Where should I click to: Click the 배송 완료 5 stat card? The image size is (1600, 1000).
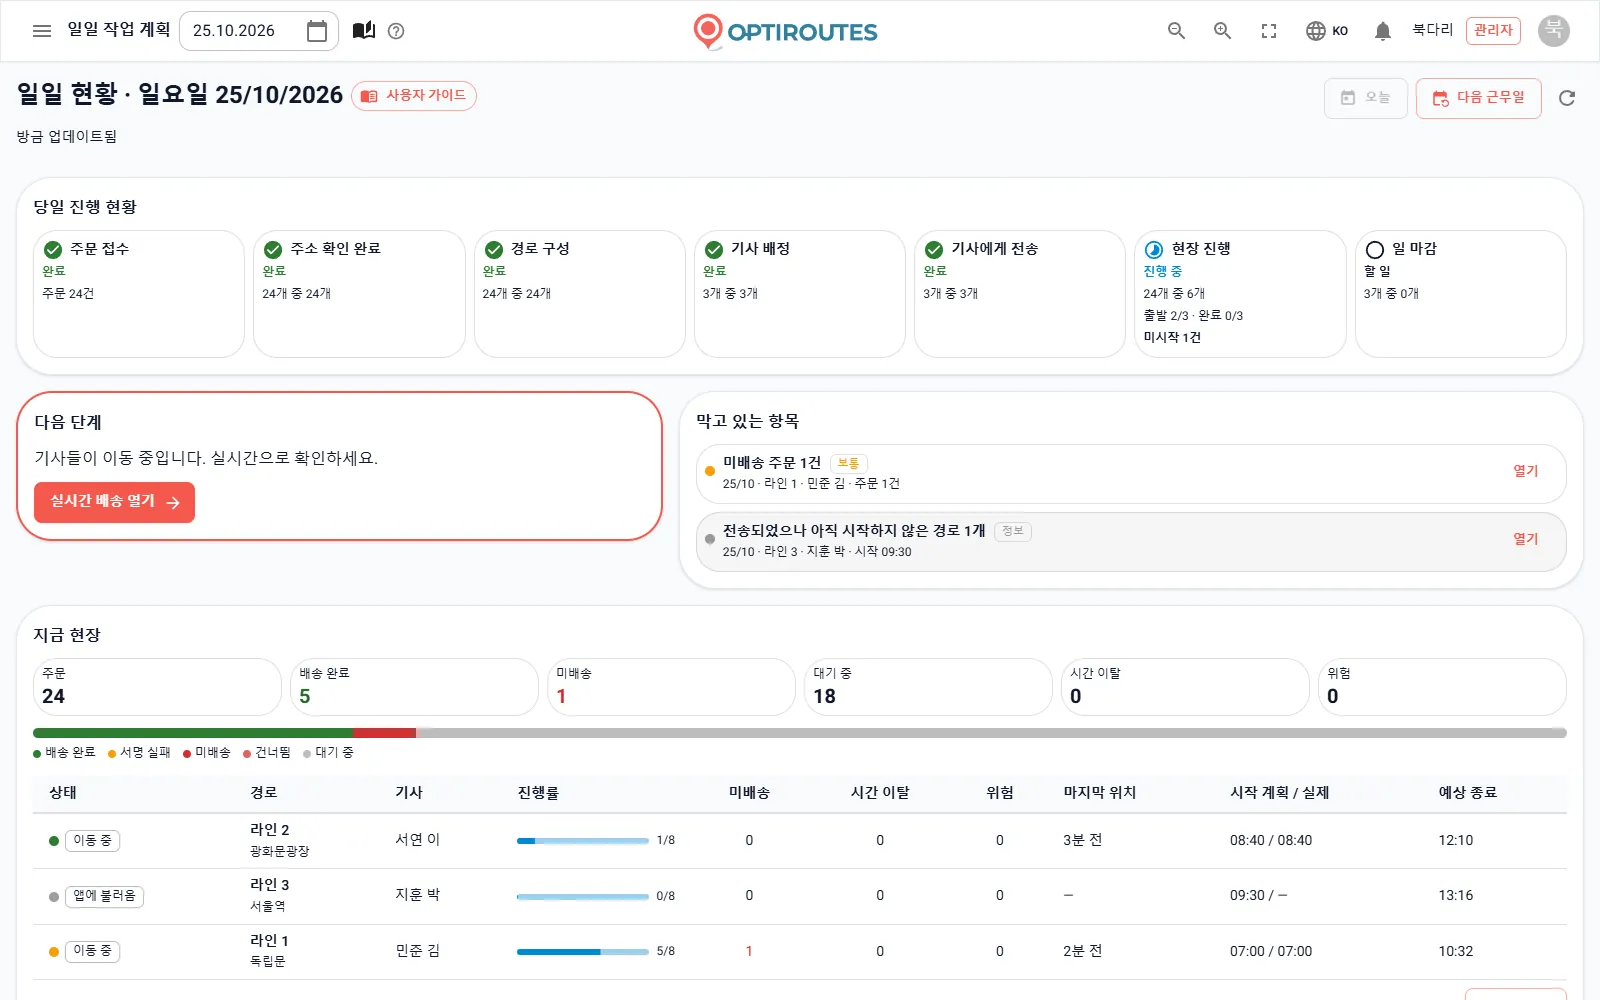coord(414,687)
